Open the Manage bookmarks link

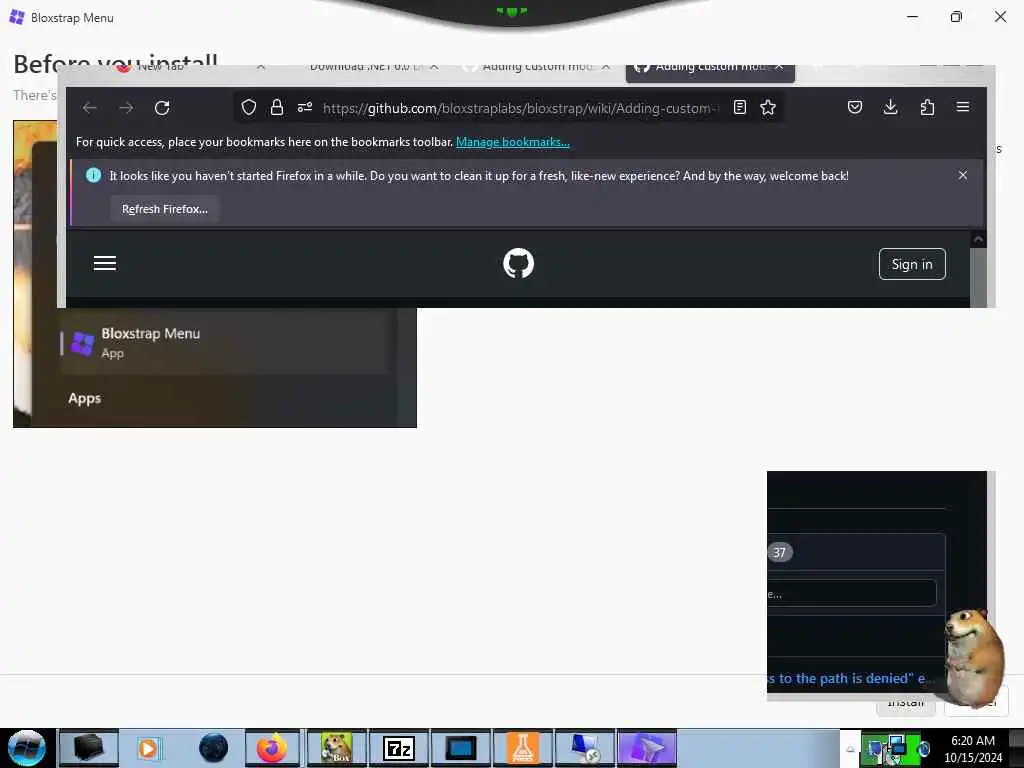point(513,142)
